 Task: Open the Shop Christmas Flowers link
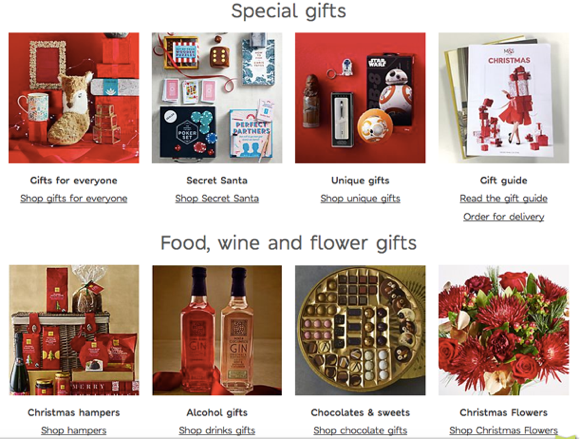tap(504, 430)
